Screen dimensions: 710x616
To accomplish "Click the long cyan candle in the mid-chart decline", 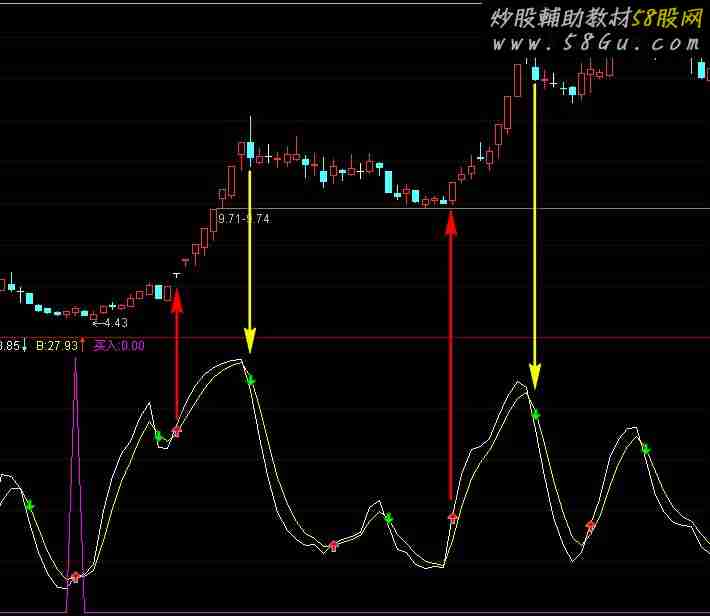I will [x=389, y=182].
